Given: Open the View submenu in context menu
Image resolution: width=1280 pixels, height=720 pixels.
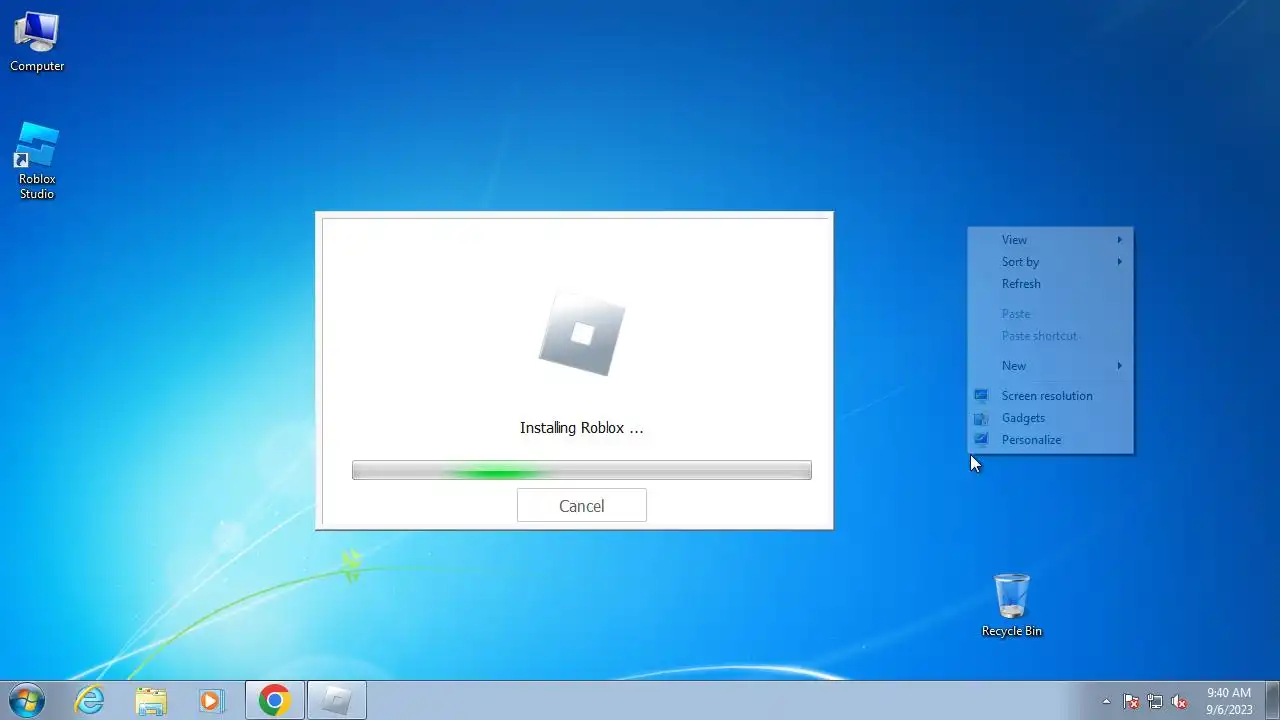Looking at the screenshot, I should pyautogui.click(x=1050, y=240).
